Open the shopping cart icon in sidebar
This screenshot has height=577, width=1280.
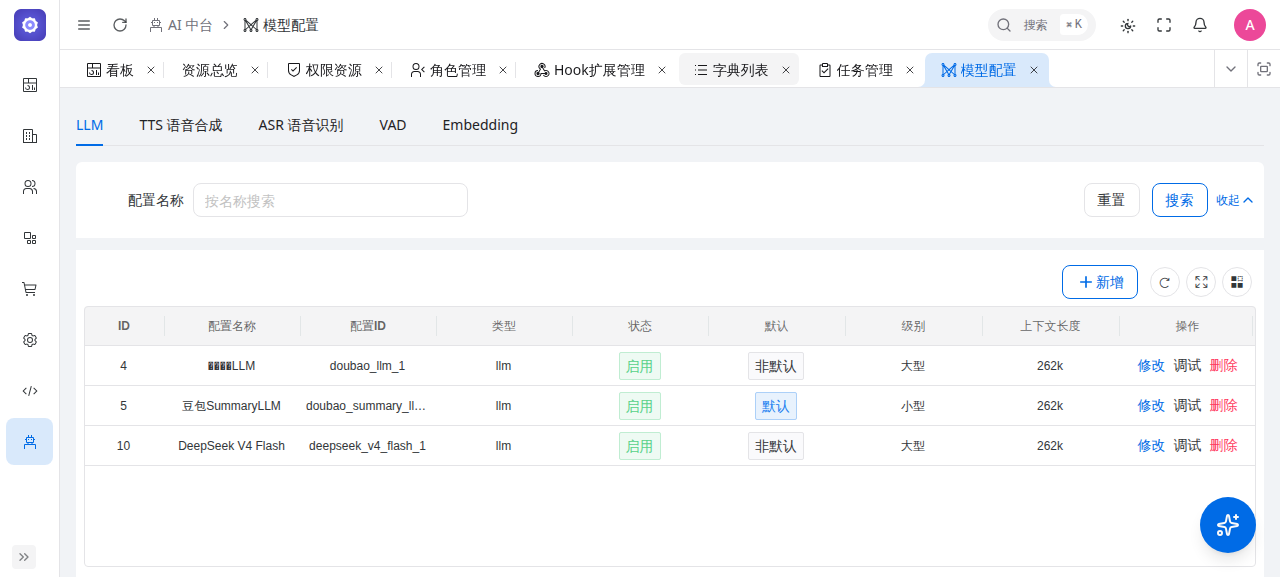pyautogui.click(x=30, y=289)
